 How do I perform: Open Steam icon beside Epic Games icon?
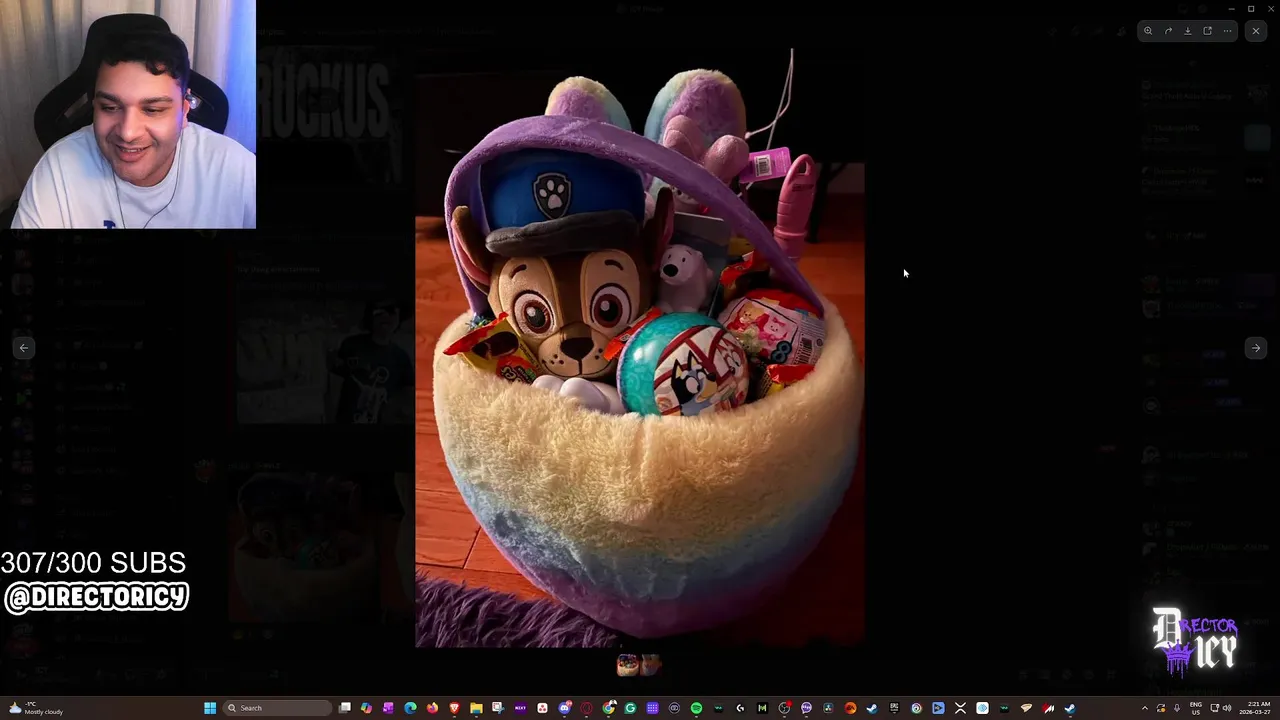(872, 708)
